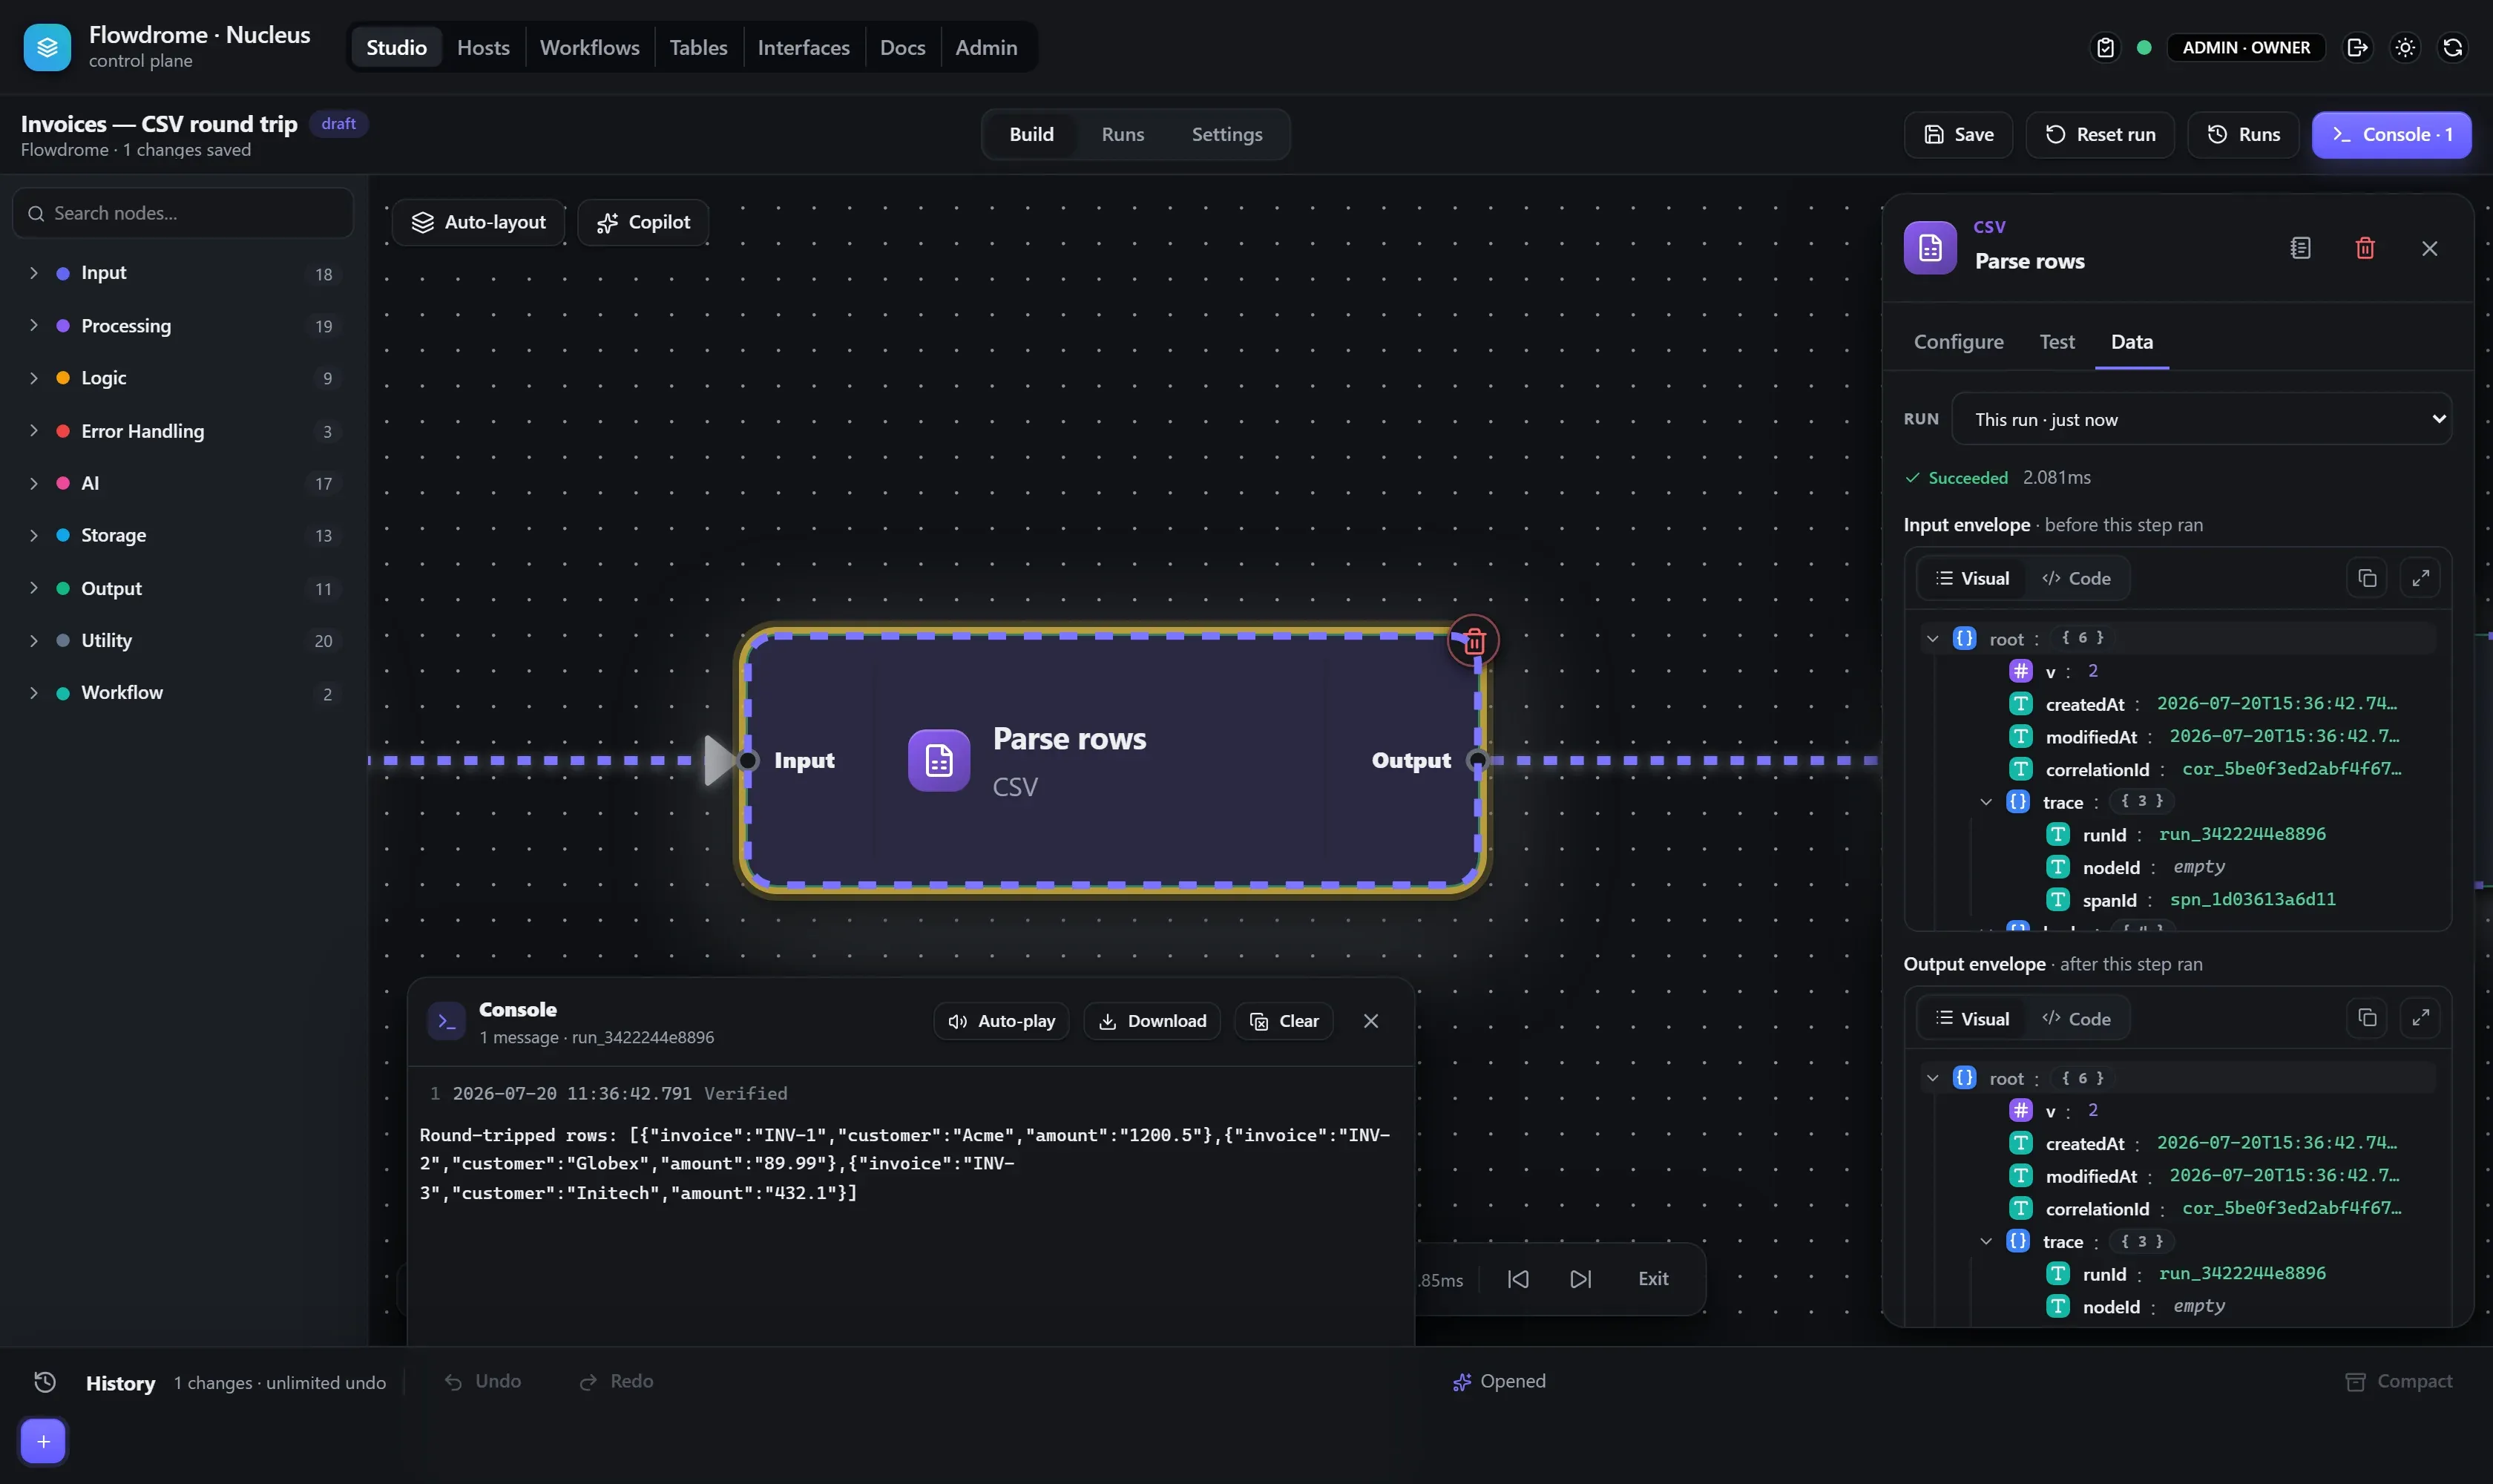Save the workflow
The image size is (2493, 1484).
pyautogui.click(x=1958, y=134)
